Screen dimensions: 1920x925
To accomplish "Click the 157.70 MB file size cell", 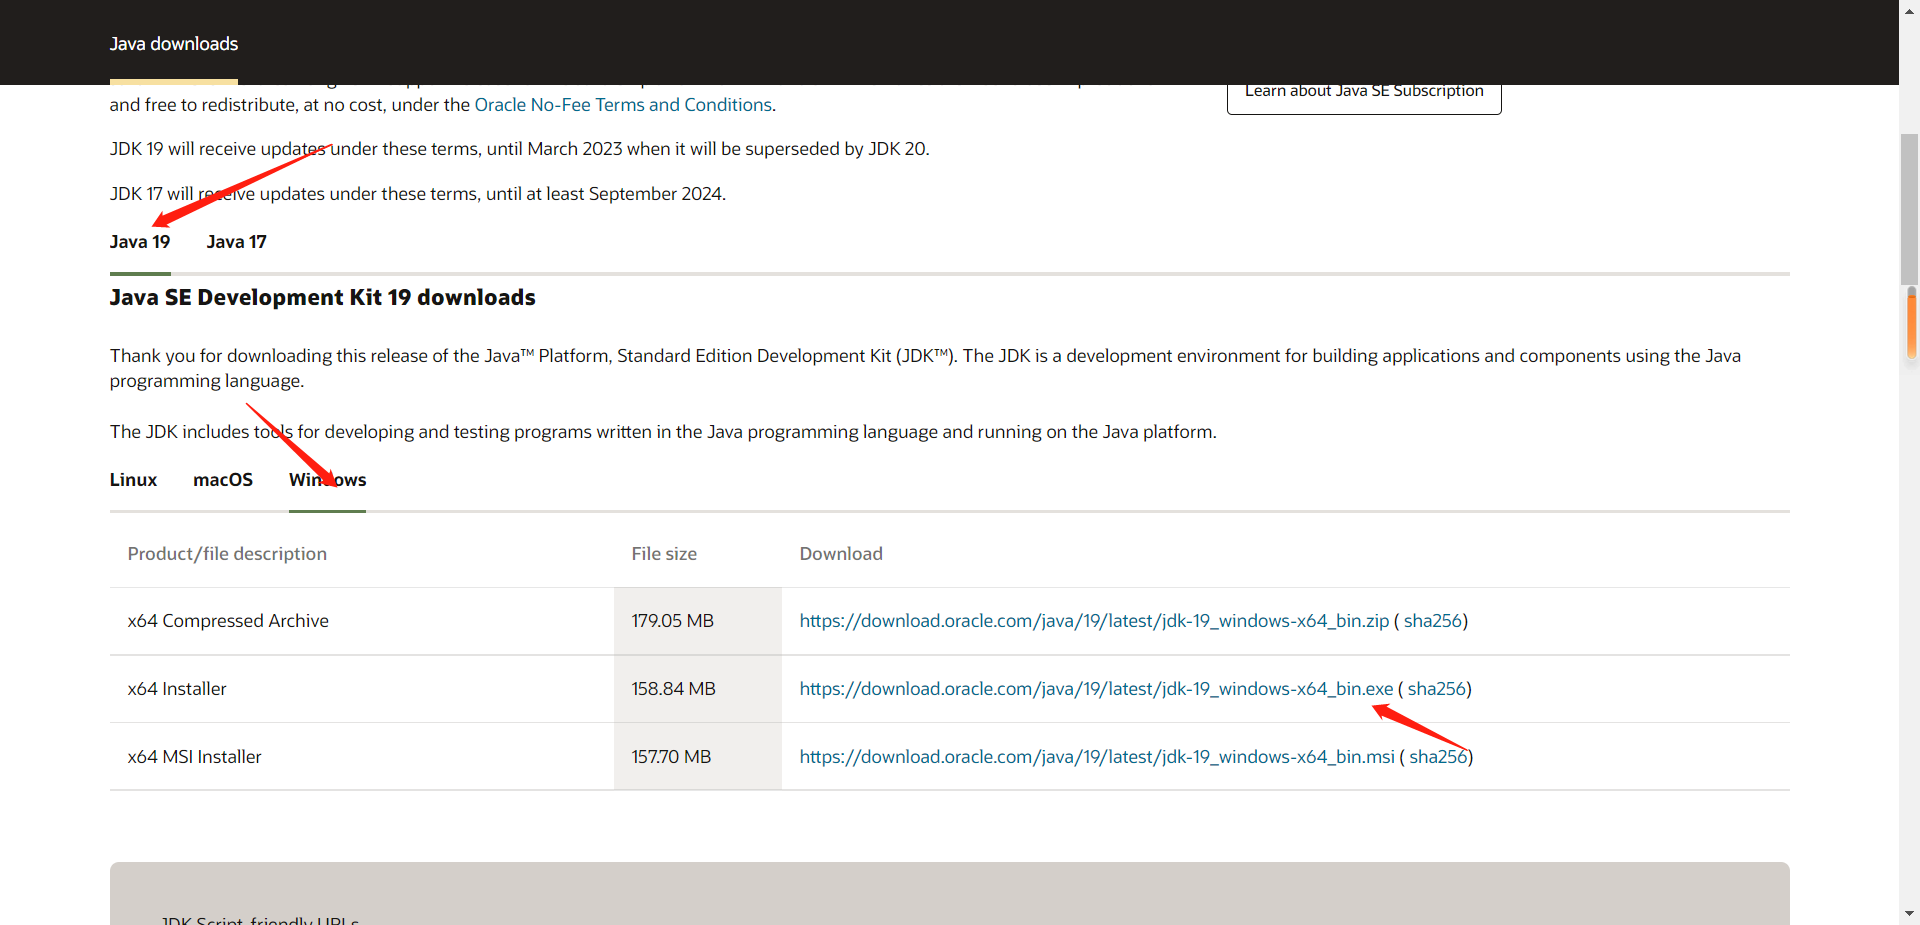I will (698, 757).
